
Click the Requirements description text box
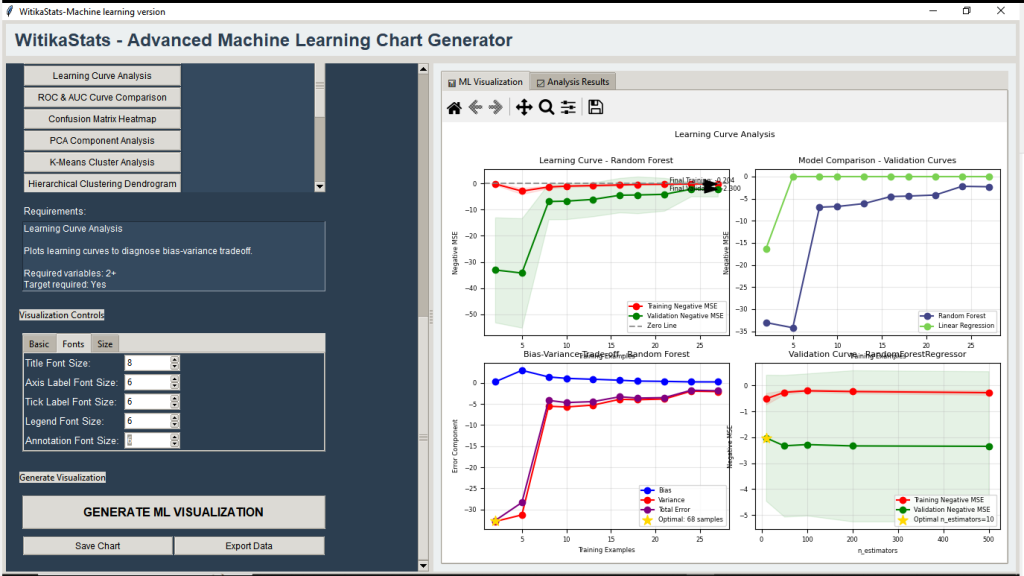click(174, 256)
